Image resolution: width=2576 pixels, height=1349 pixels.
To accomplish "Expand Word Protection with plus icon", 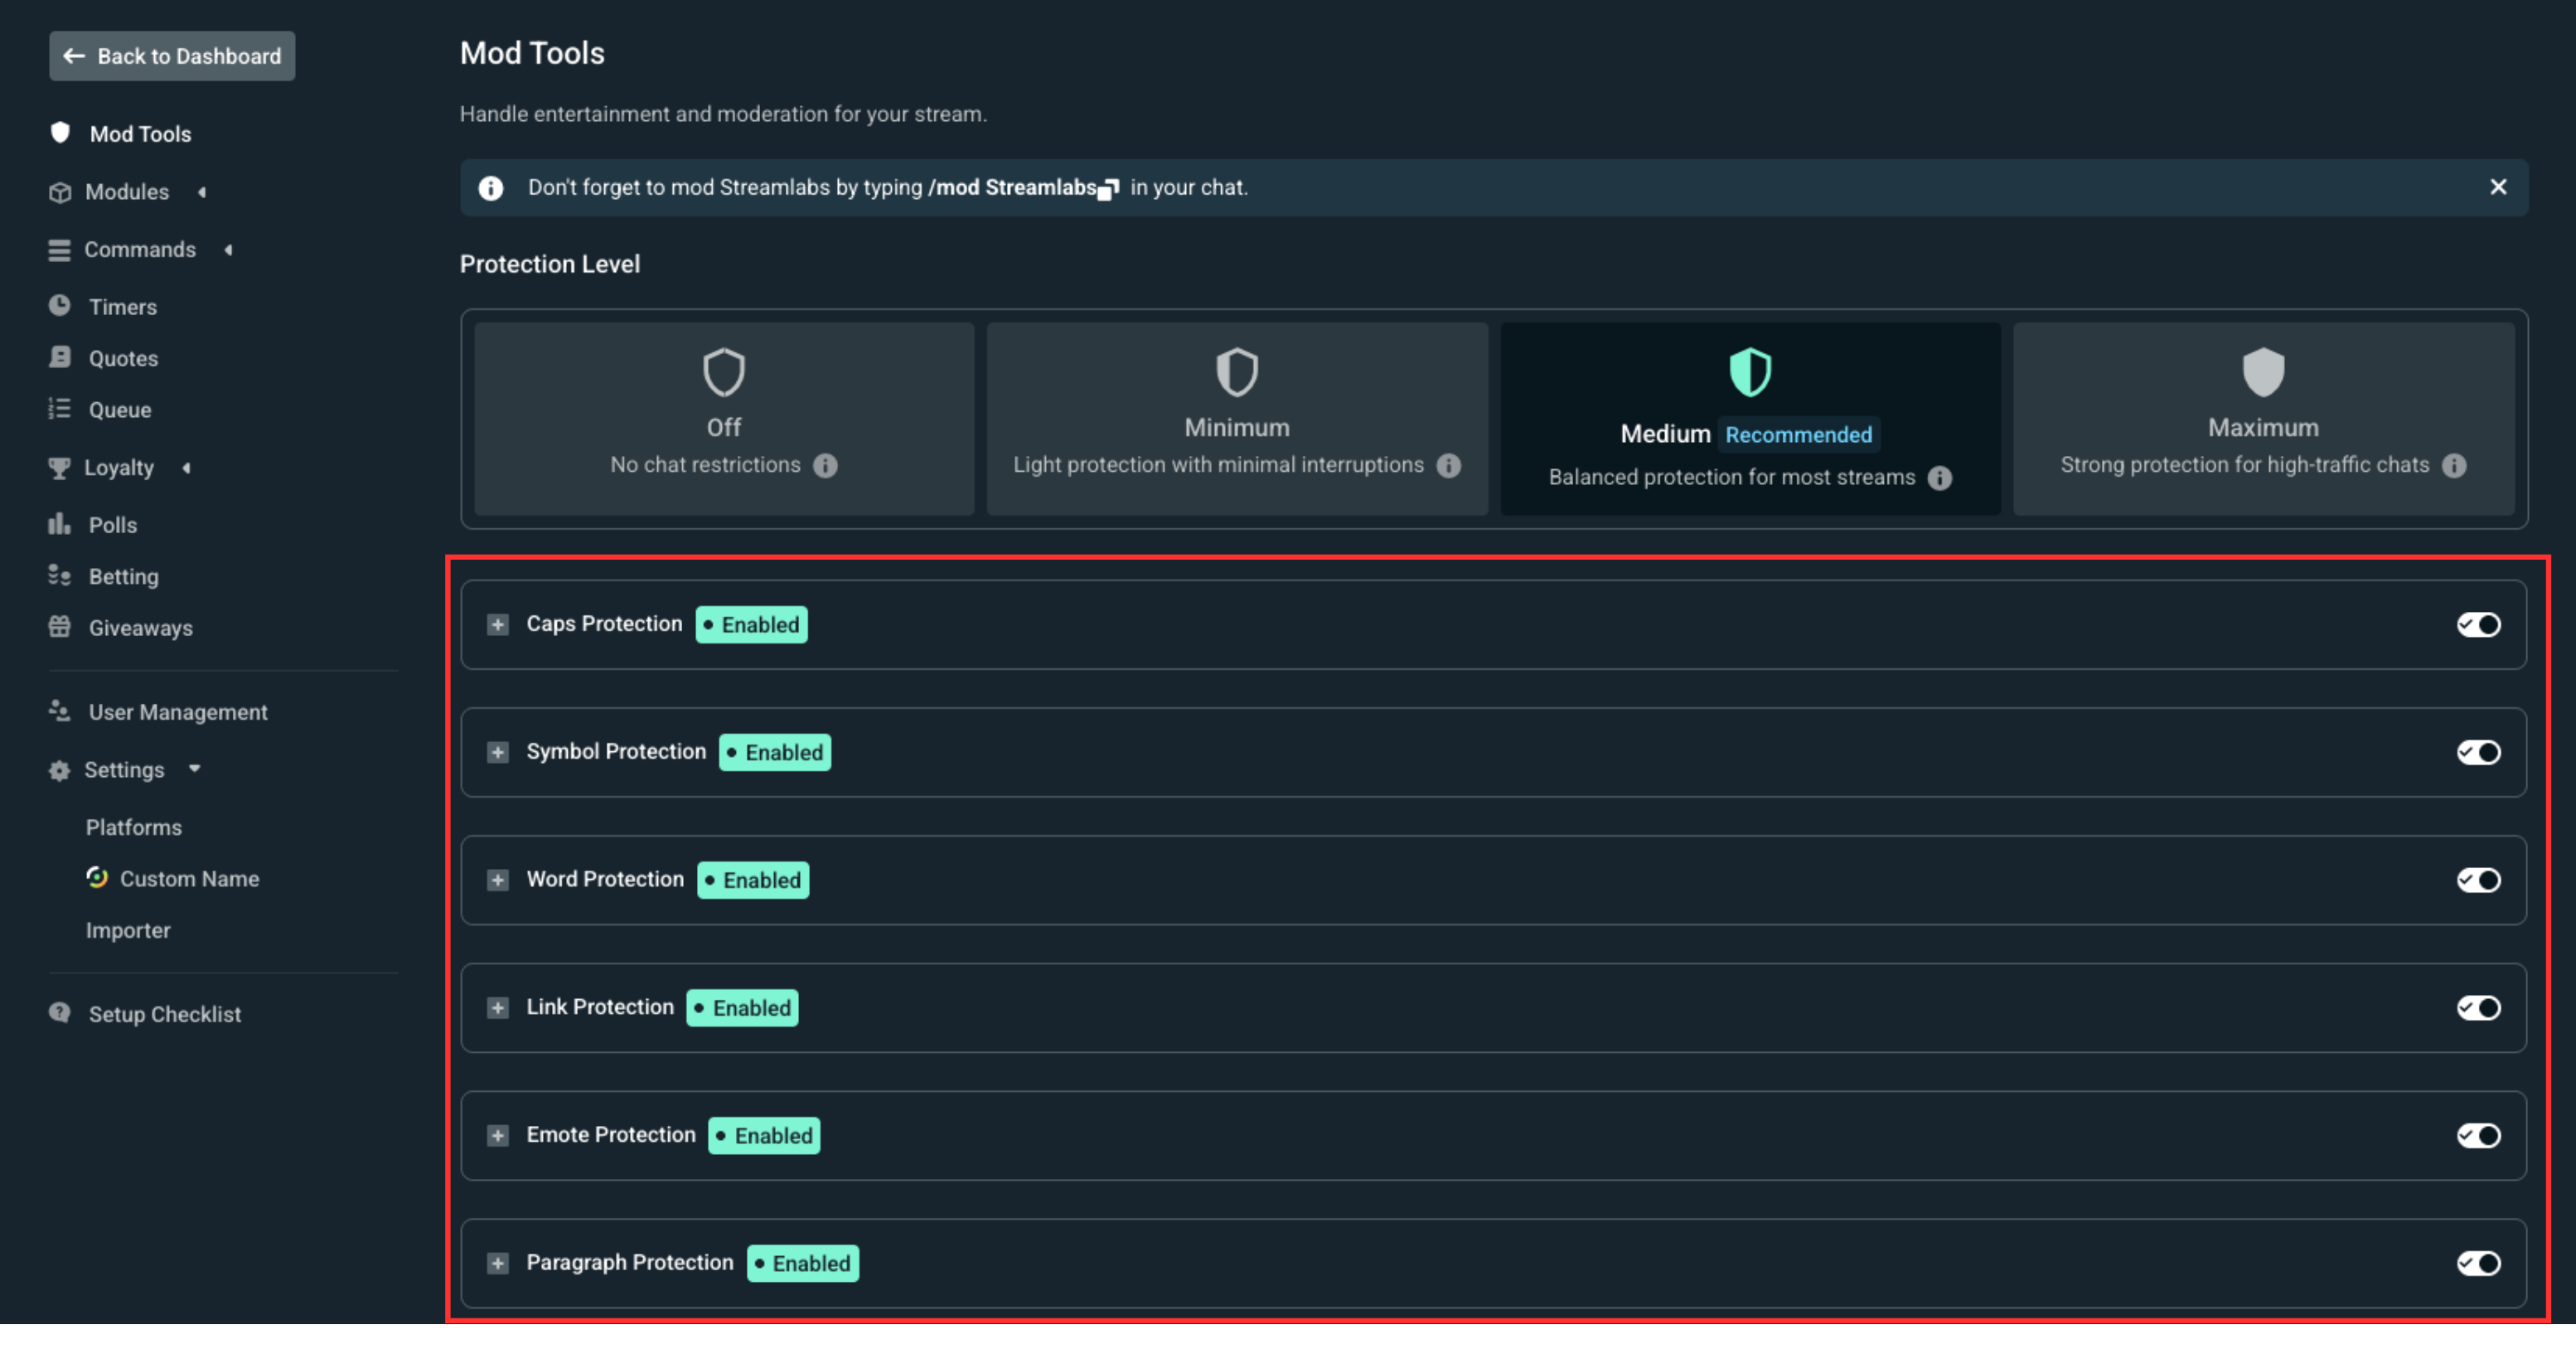I will (498, 880).
